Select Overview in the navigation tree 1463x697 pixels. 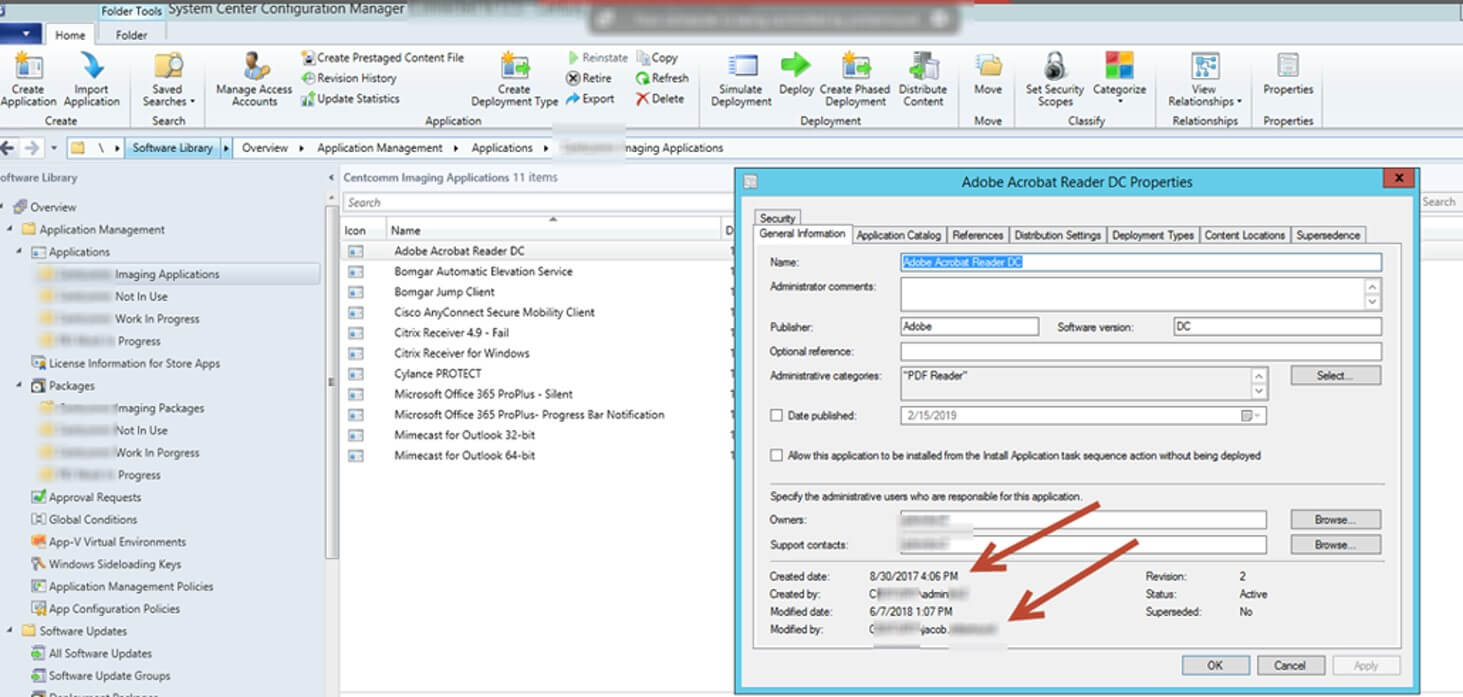coord(53,207)
